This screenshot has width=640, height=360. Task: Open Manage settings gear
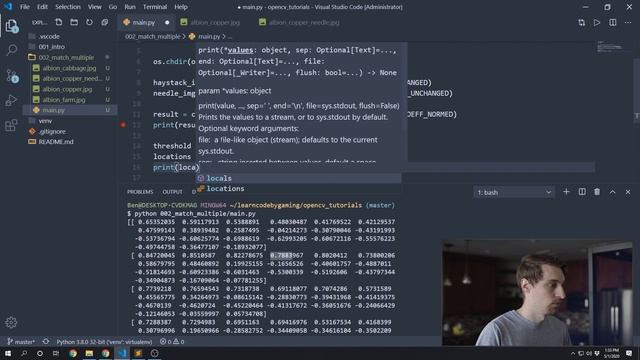pos(11,322)
